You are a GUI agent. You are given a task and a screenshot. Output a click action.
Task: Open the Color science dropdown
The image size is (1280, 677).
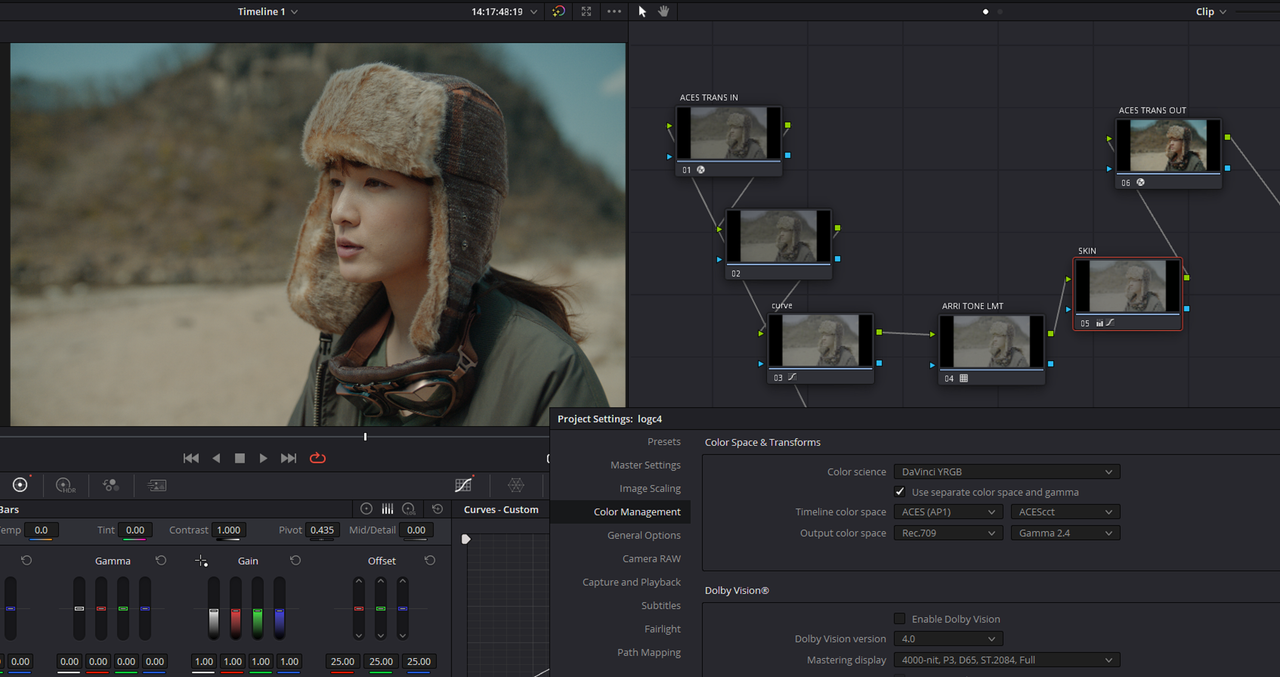[1007, 471]
